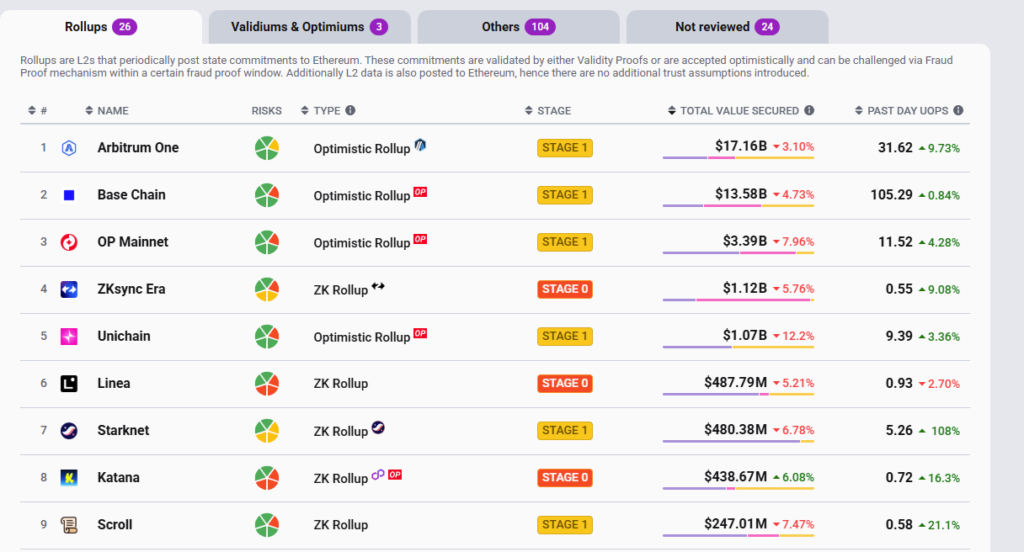Sort table by the # column
Image resolution: width=1024 pixels, height=552 pixels.
coord(38,111)
